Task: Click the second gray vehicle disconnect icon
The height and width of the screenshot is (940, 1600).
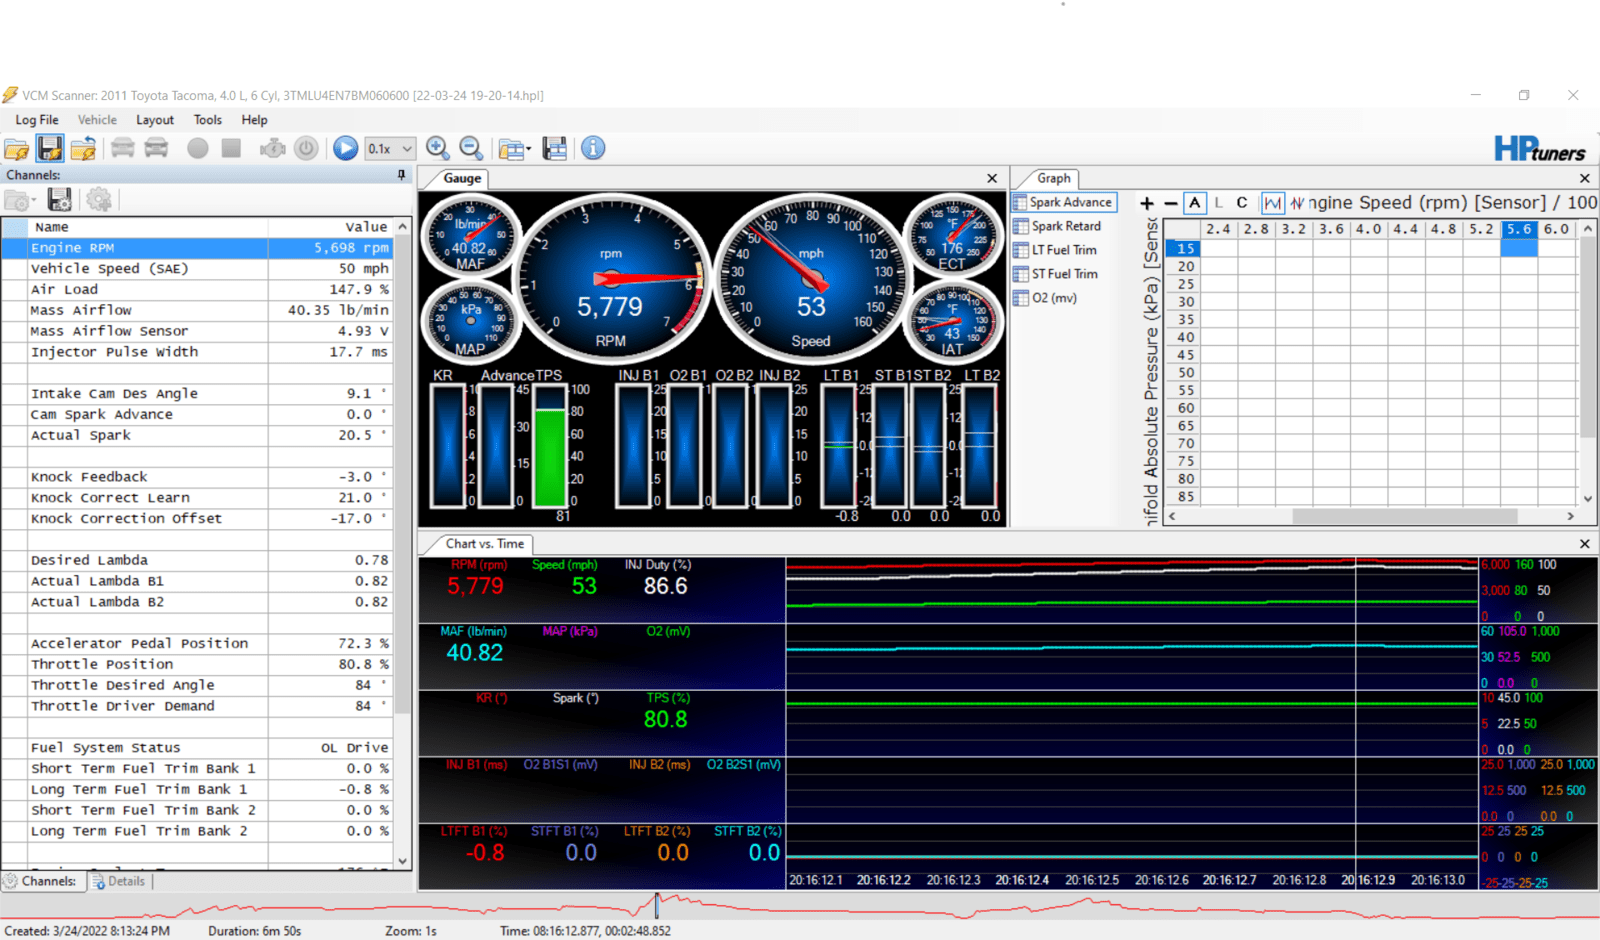Action: pos(156,149)
